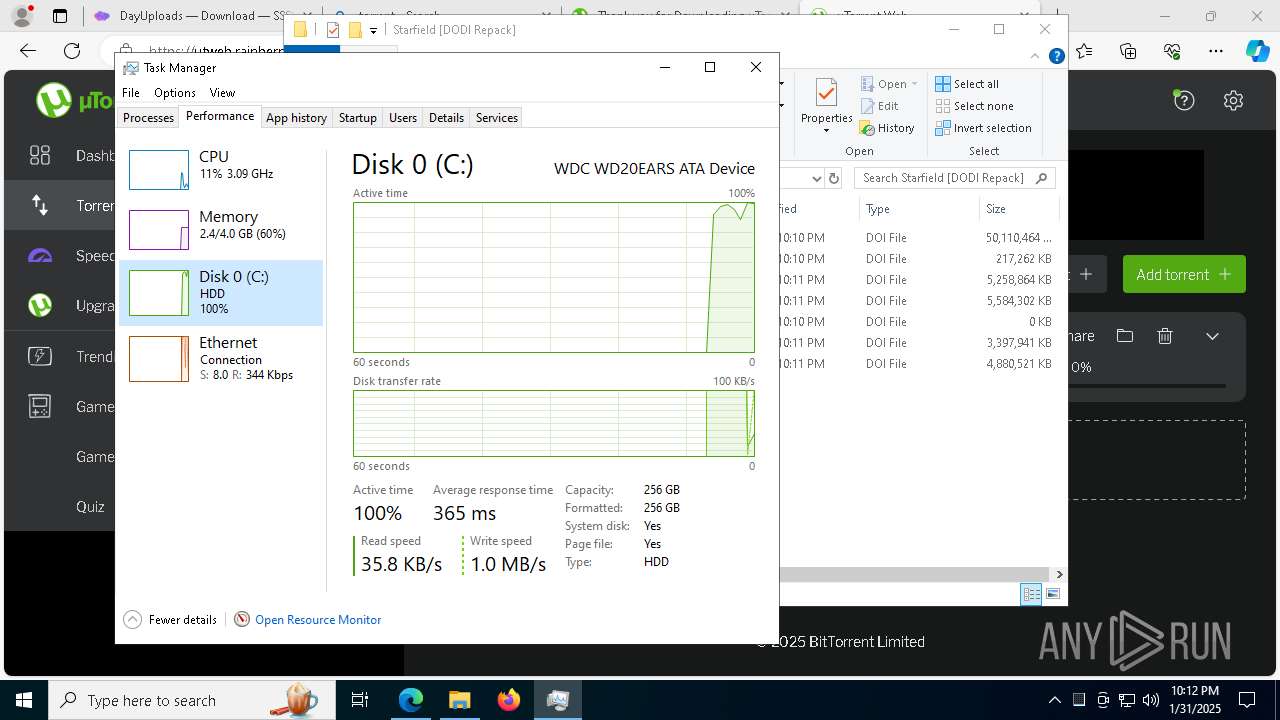This screenshot has height=720, width=1280.
Task: Open Edge Browser essentials heart icon
Action: tap(1172, 50)
